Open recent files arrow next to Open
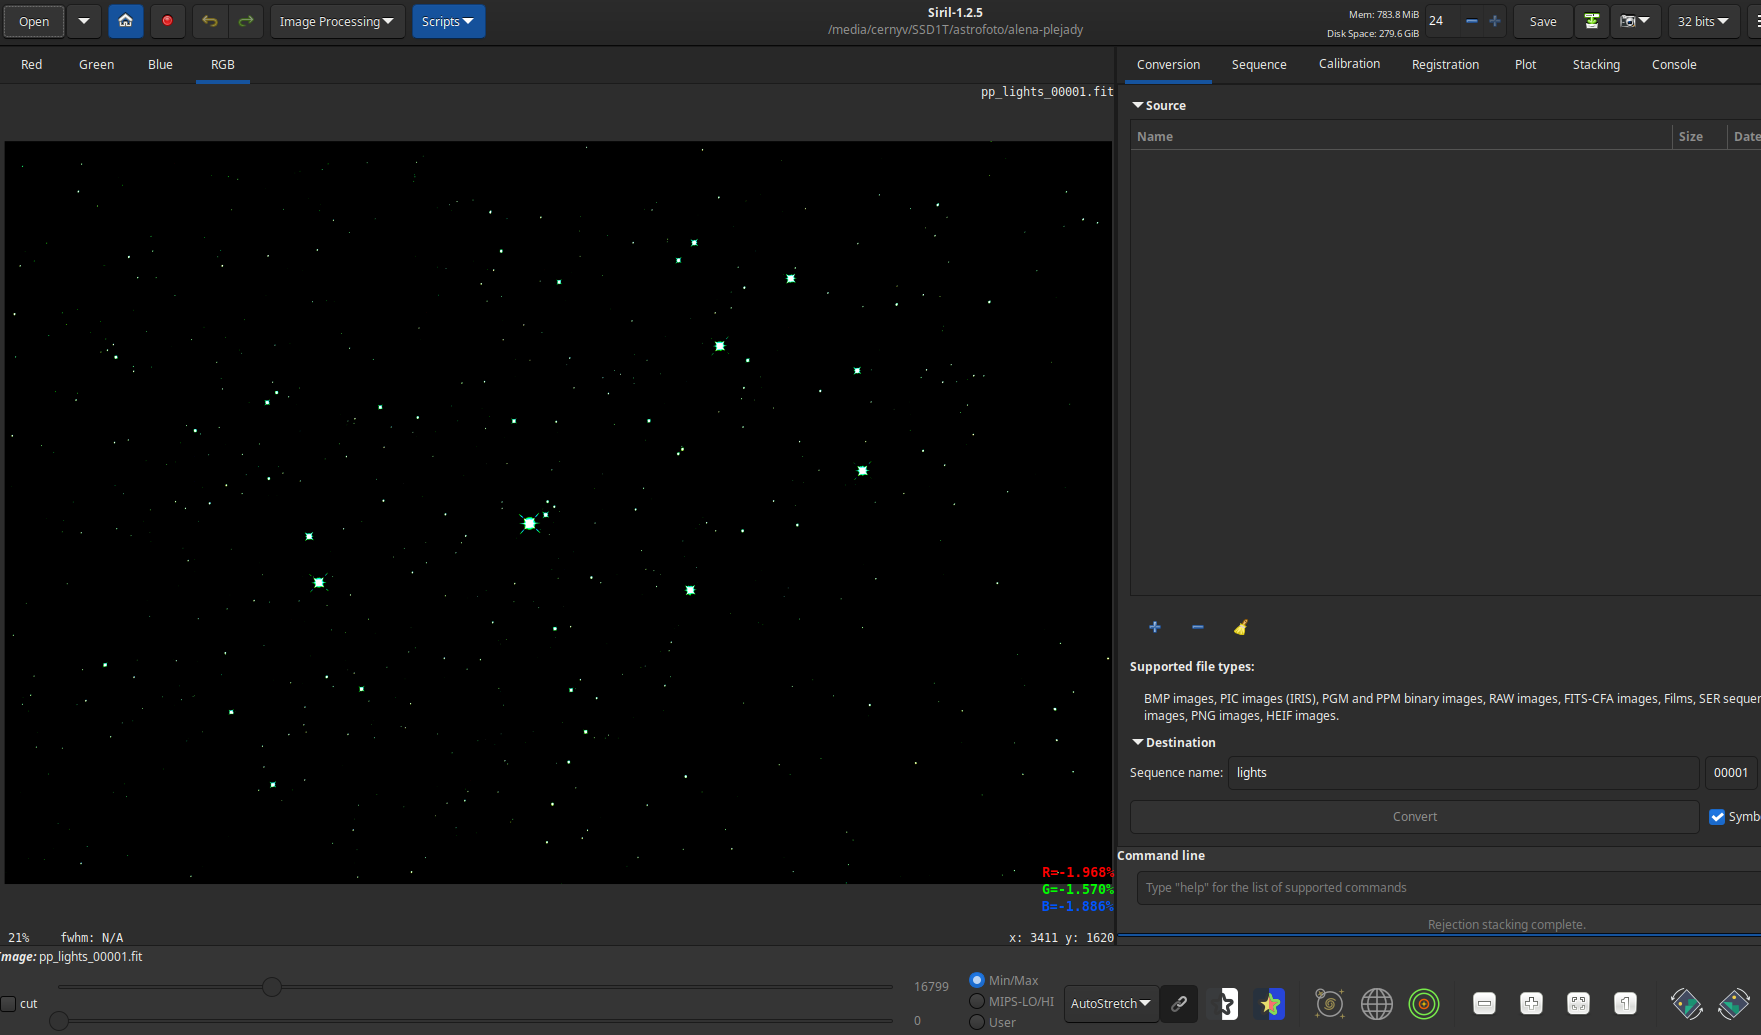Screen dimensions: 1761x1035 [84, 21]
